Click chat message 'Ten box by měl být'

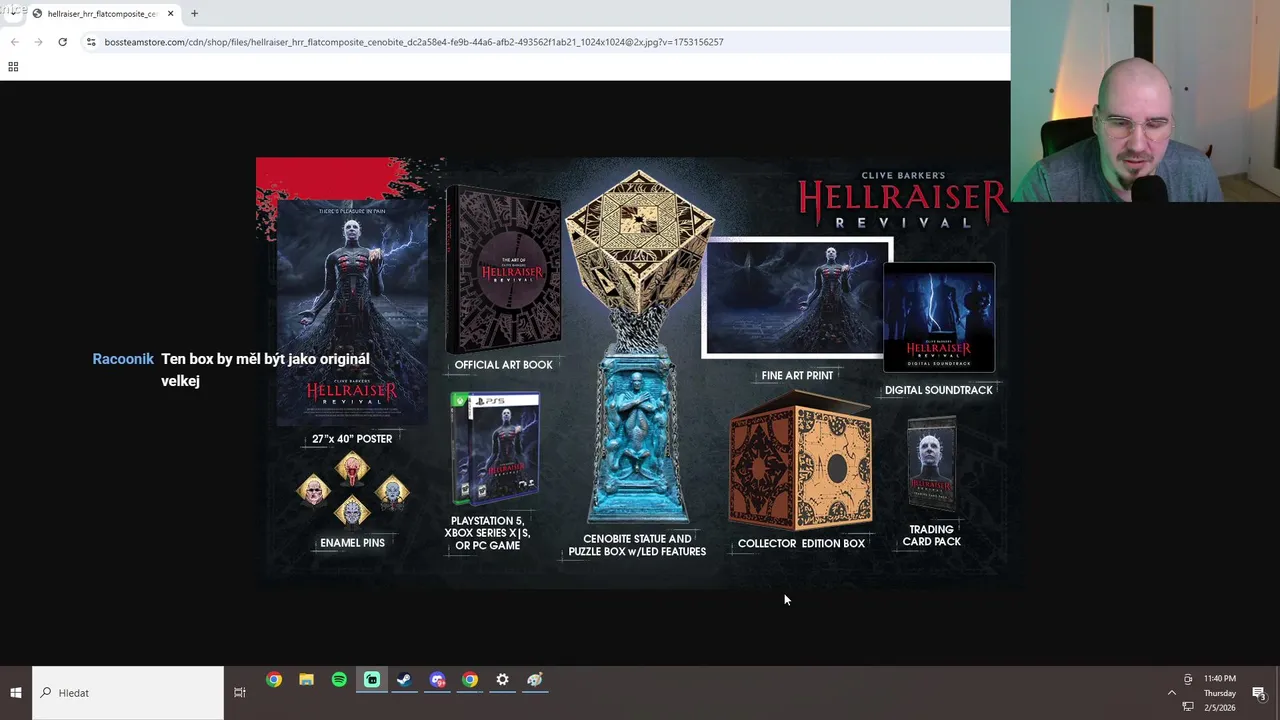[x=265, y=369]
